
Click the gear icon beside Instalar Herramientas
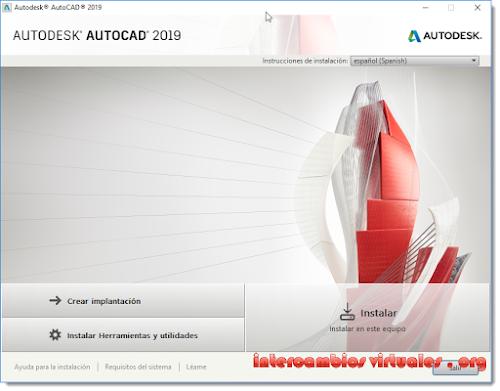click(55, 335)
